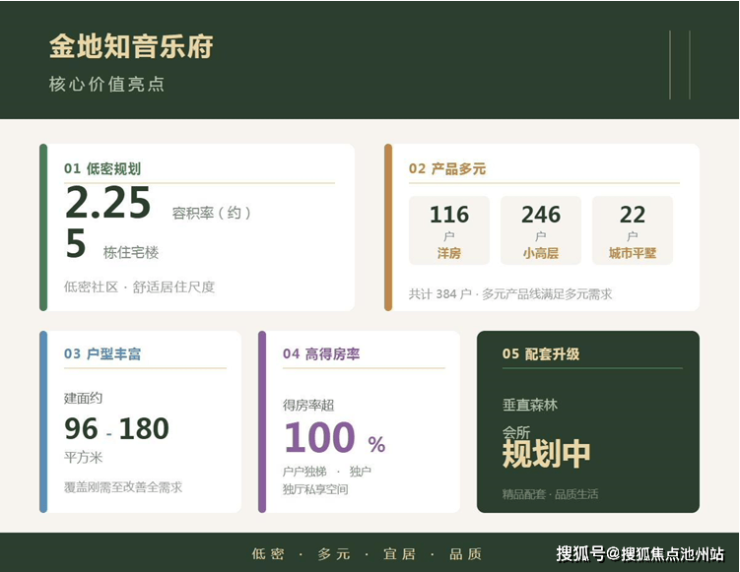Click the 共计 384 户 summary text
This screenshot has width=740, height=572.
click(510, 294)
